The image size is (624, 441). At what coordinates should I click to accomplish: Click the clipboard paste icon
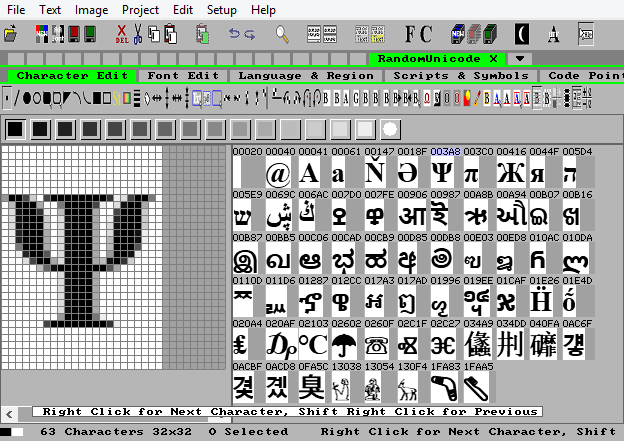[171, 34]
